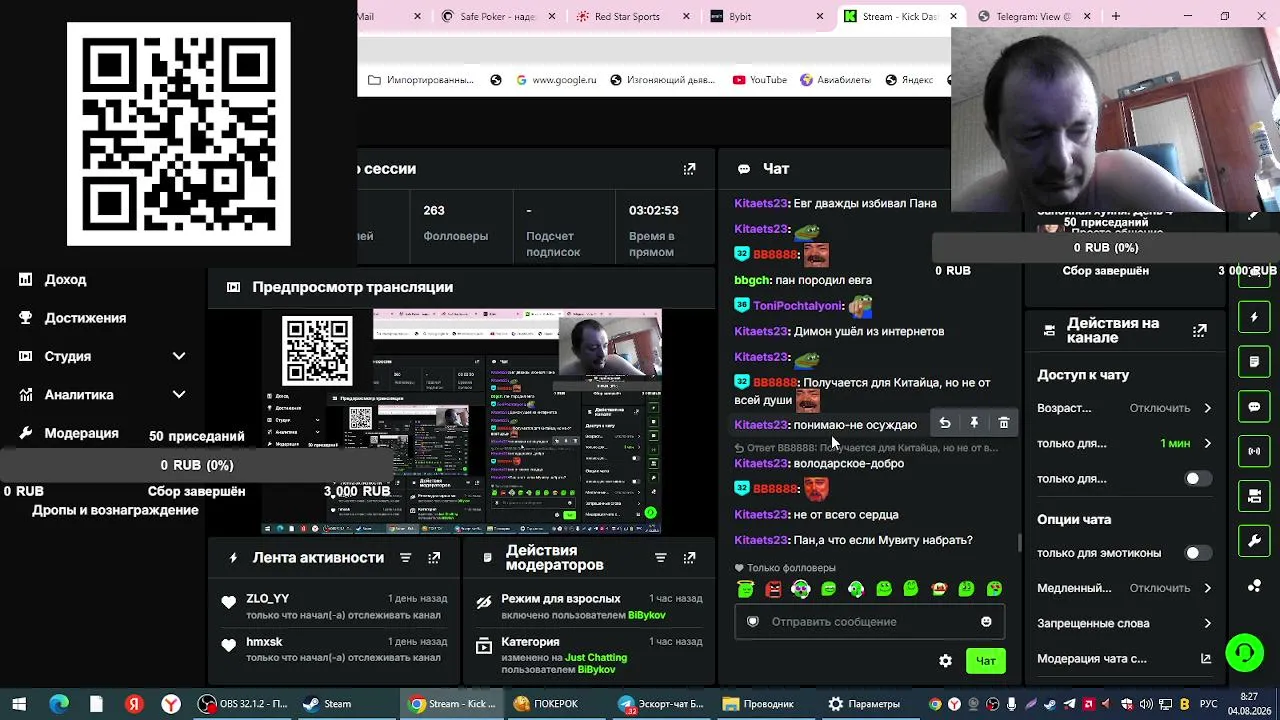Viewport: 1280px width, 720px height.
Task: Open Дропы и вознаграждение in sidebar
Action: click(115, 510)
